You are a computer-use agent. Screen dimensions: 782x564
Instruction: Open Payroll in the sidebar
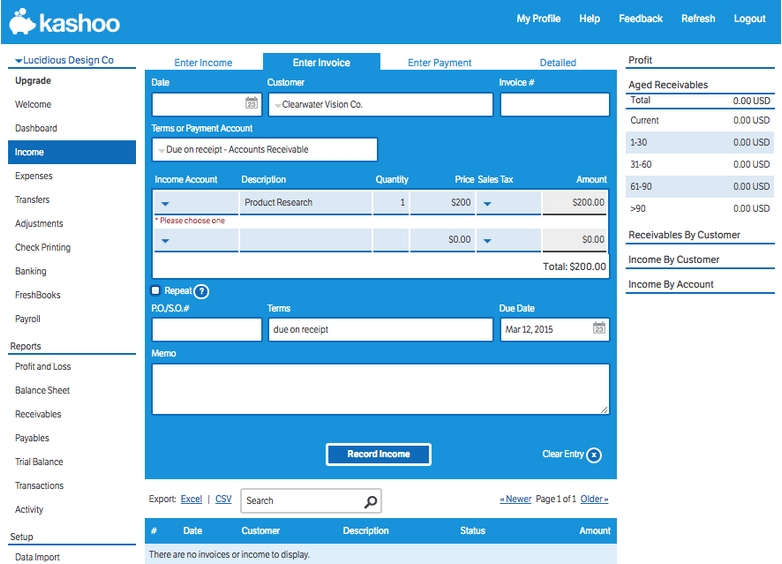click(x=27, y=319)
